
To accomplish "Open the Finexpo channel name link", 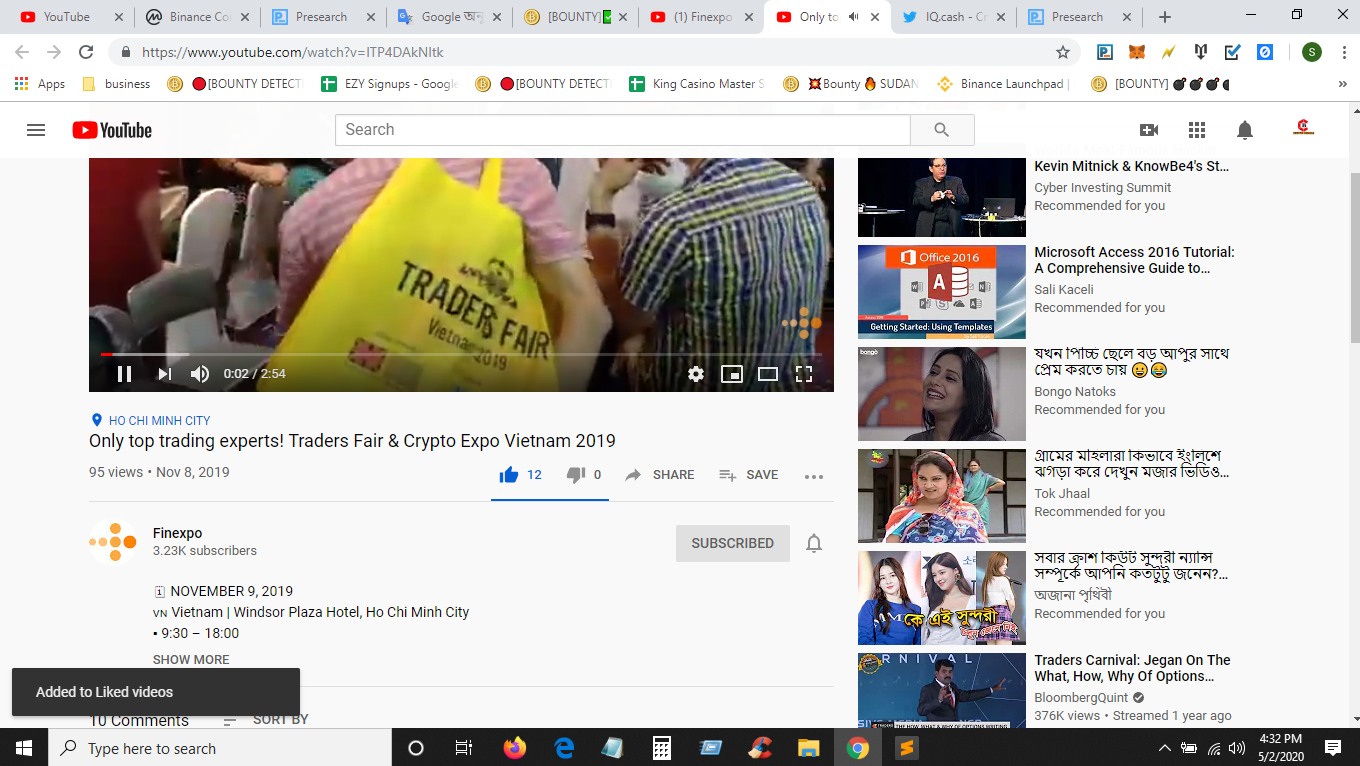I will pos(178,533).
